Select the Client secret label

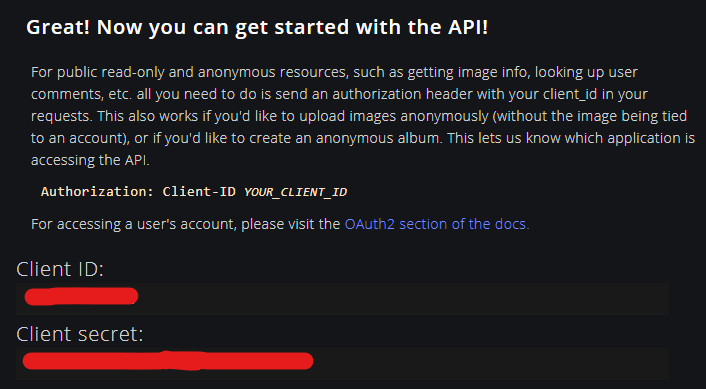pos(80,334)
